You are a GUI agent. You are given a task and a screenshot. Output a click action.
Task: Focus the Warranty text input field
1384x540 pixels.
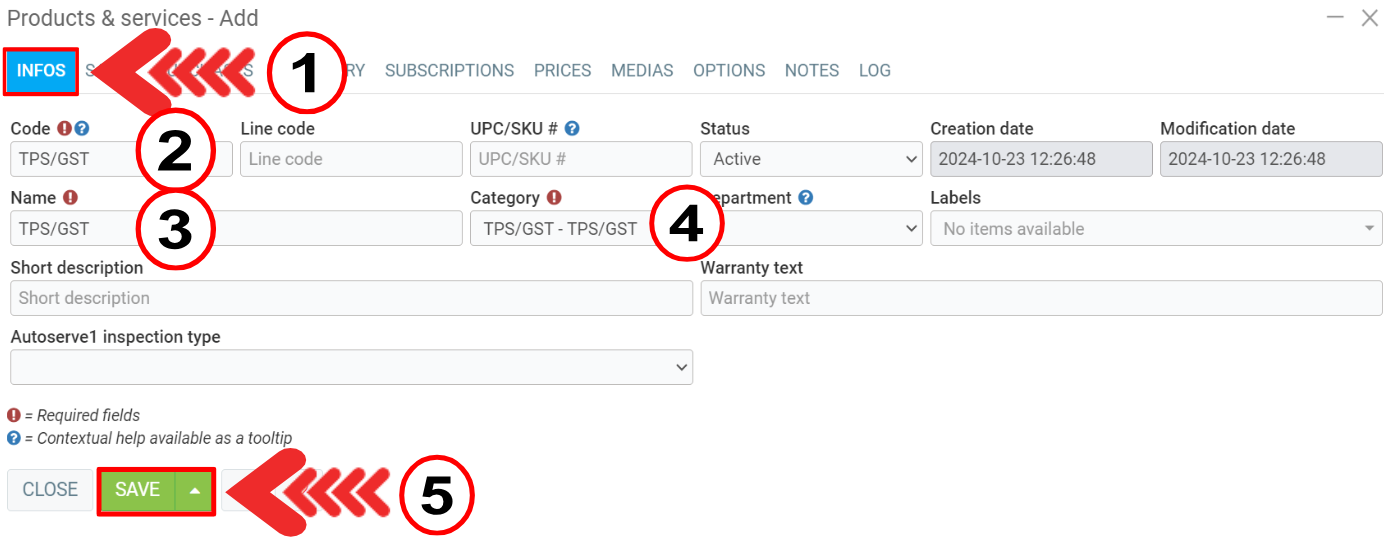coord(1041,298)
